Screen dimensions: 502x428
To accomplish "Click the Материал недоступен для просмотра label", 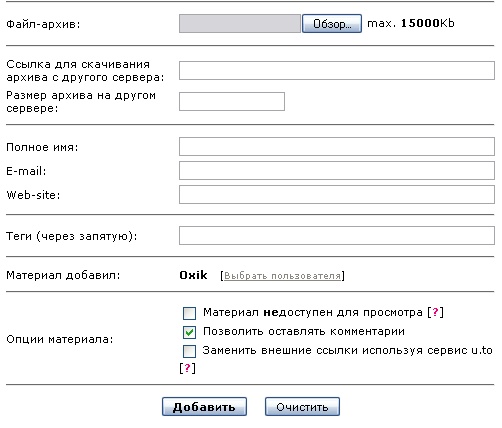I will click(313, 312).
